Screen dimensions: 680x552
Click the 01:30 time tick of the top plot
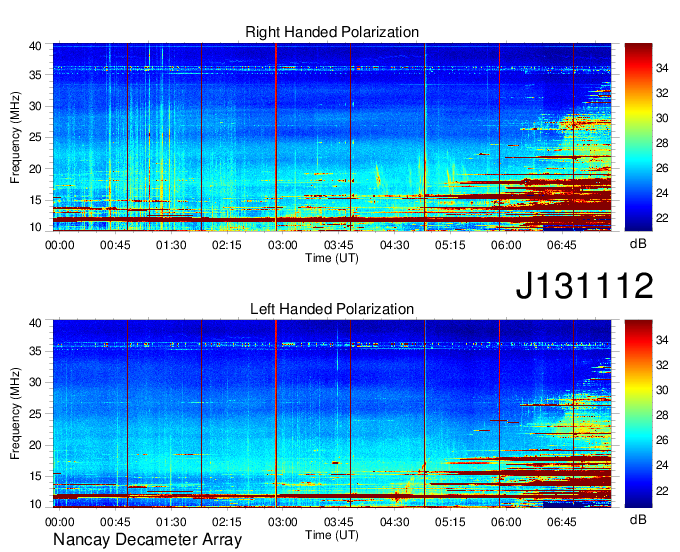[x=171, y=245]
